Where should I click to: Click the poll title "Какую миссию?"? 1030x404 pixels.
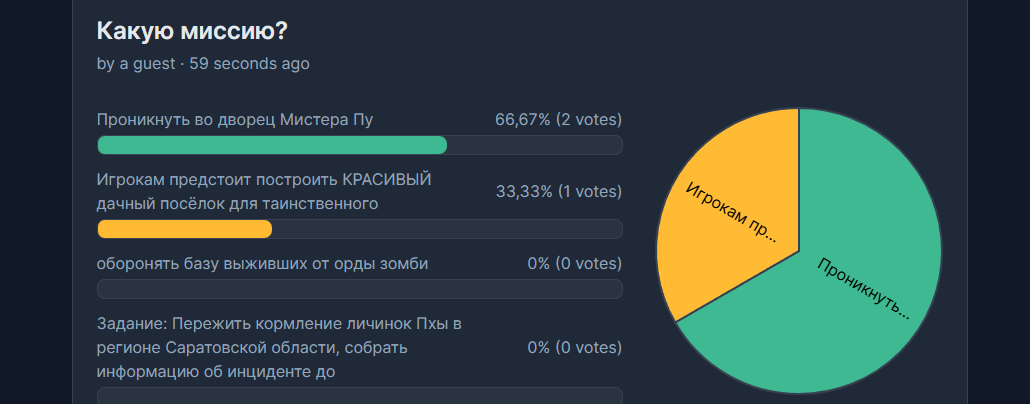(192, 31)
